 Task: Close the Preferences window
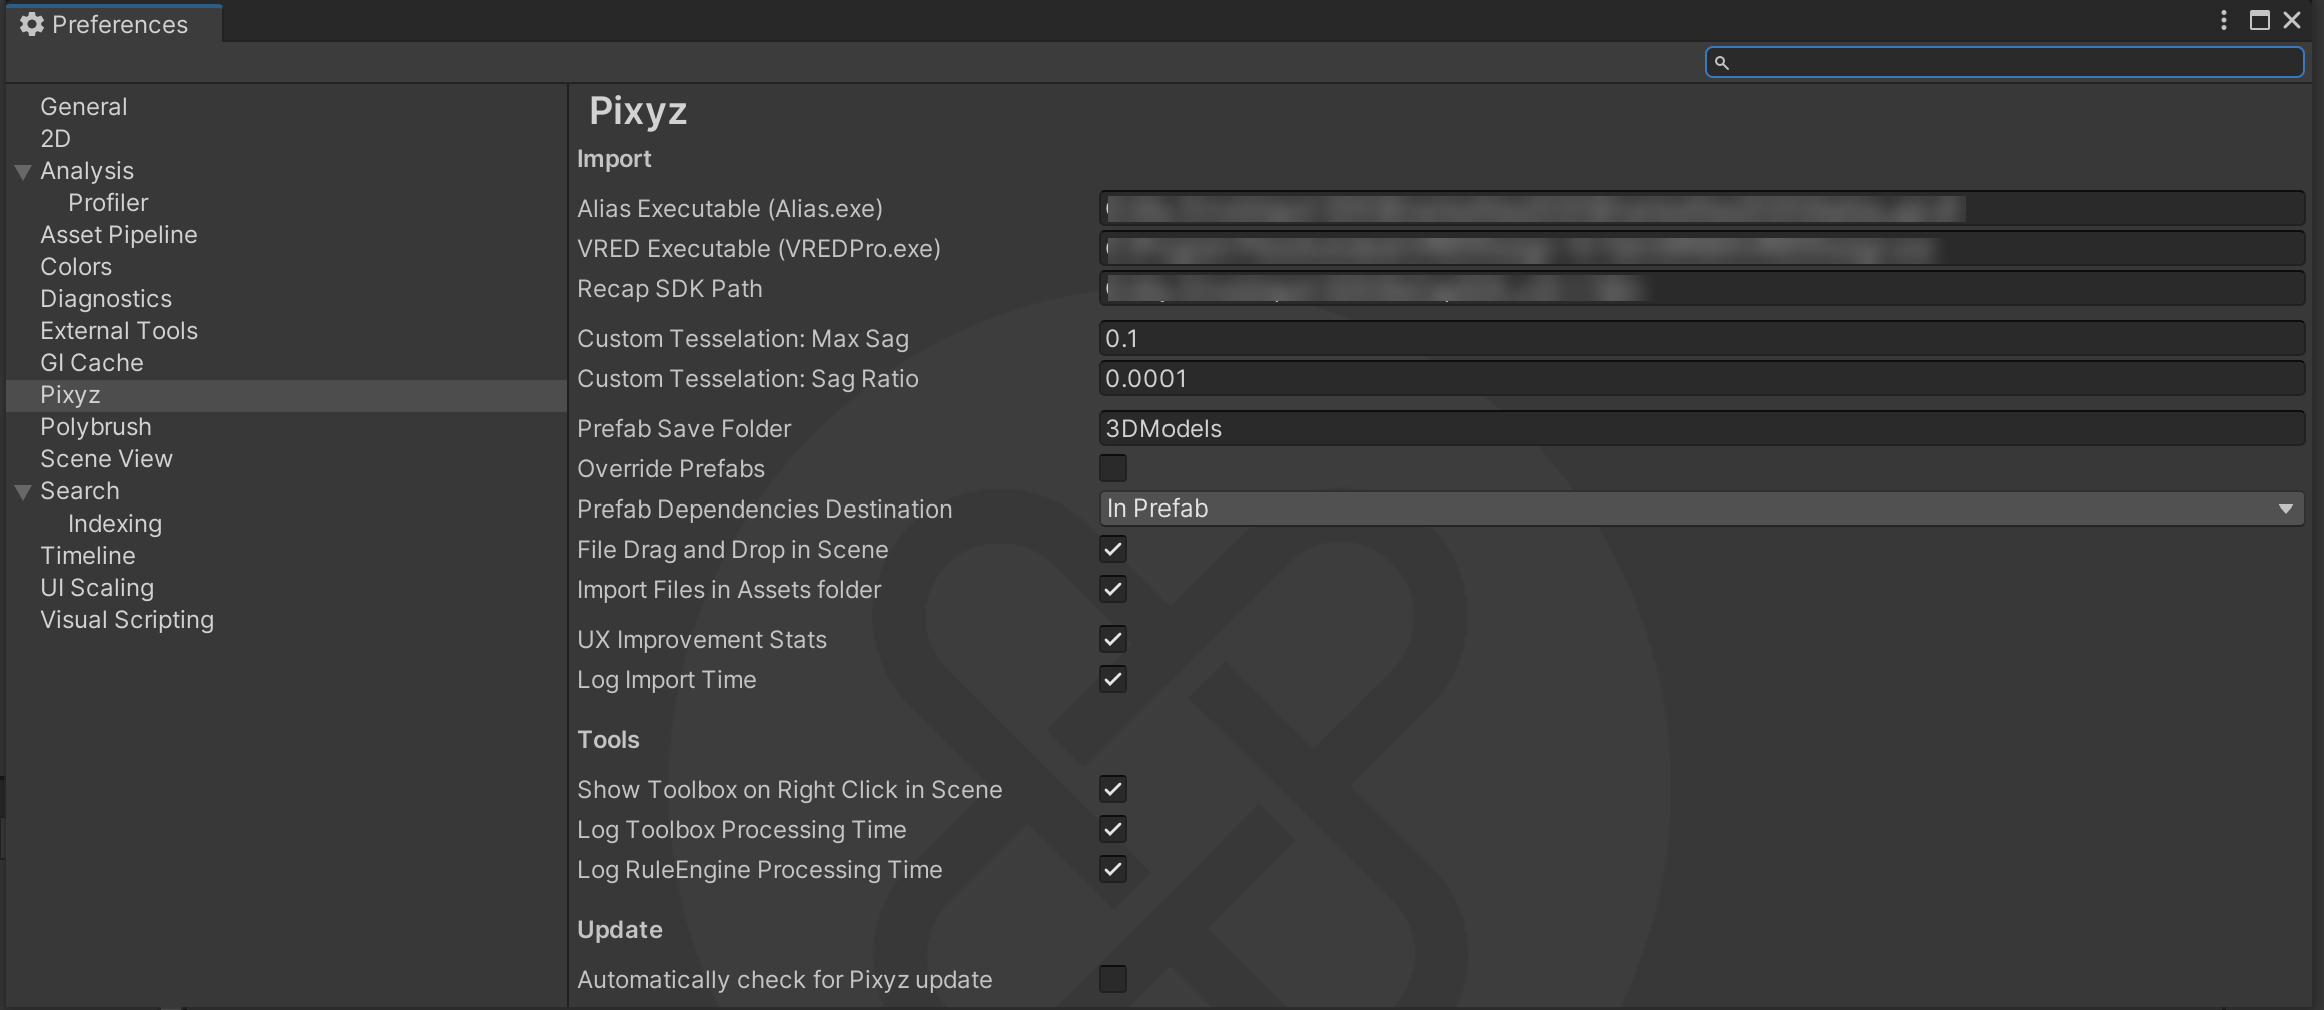point(2292,20)
